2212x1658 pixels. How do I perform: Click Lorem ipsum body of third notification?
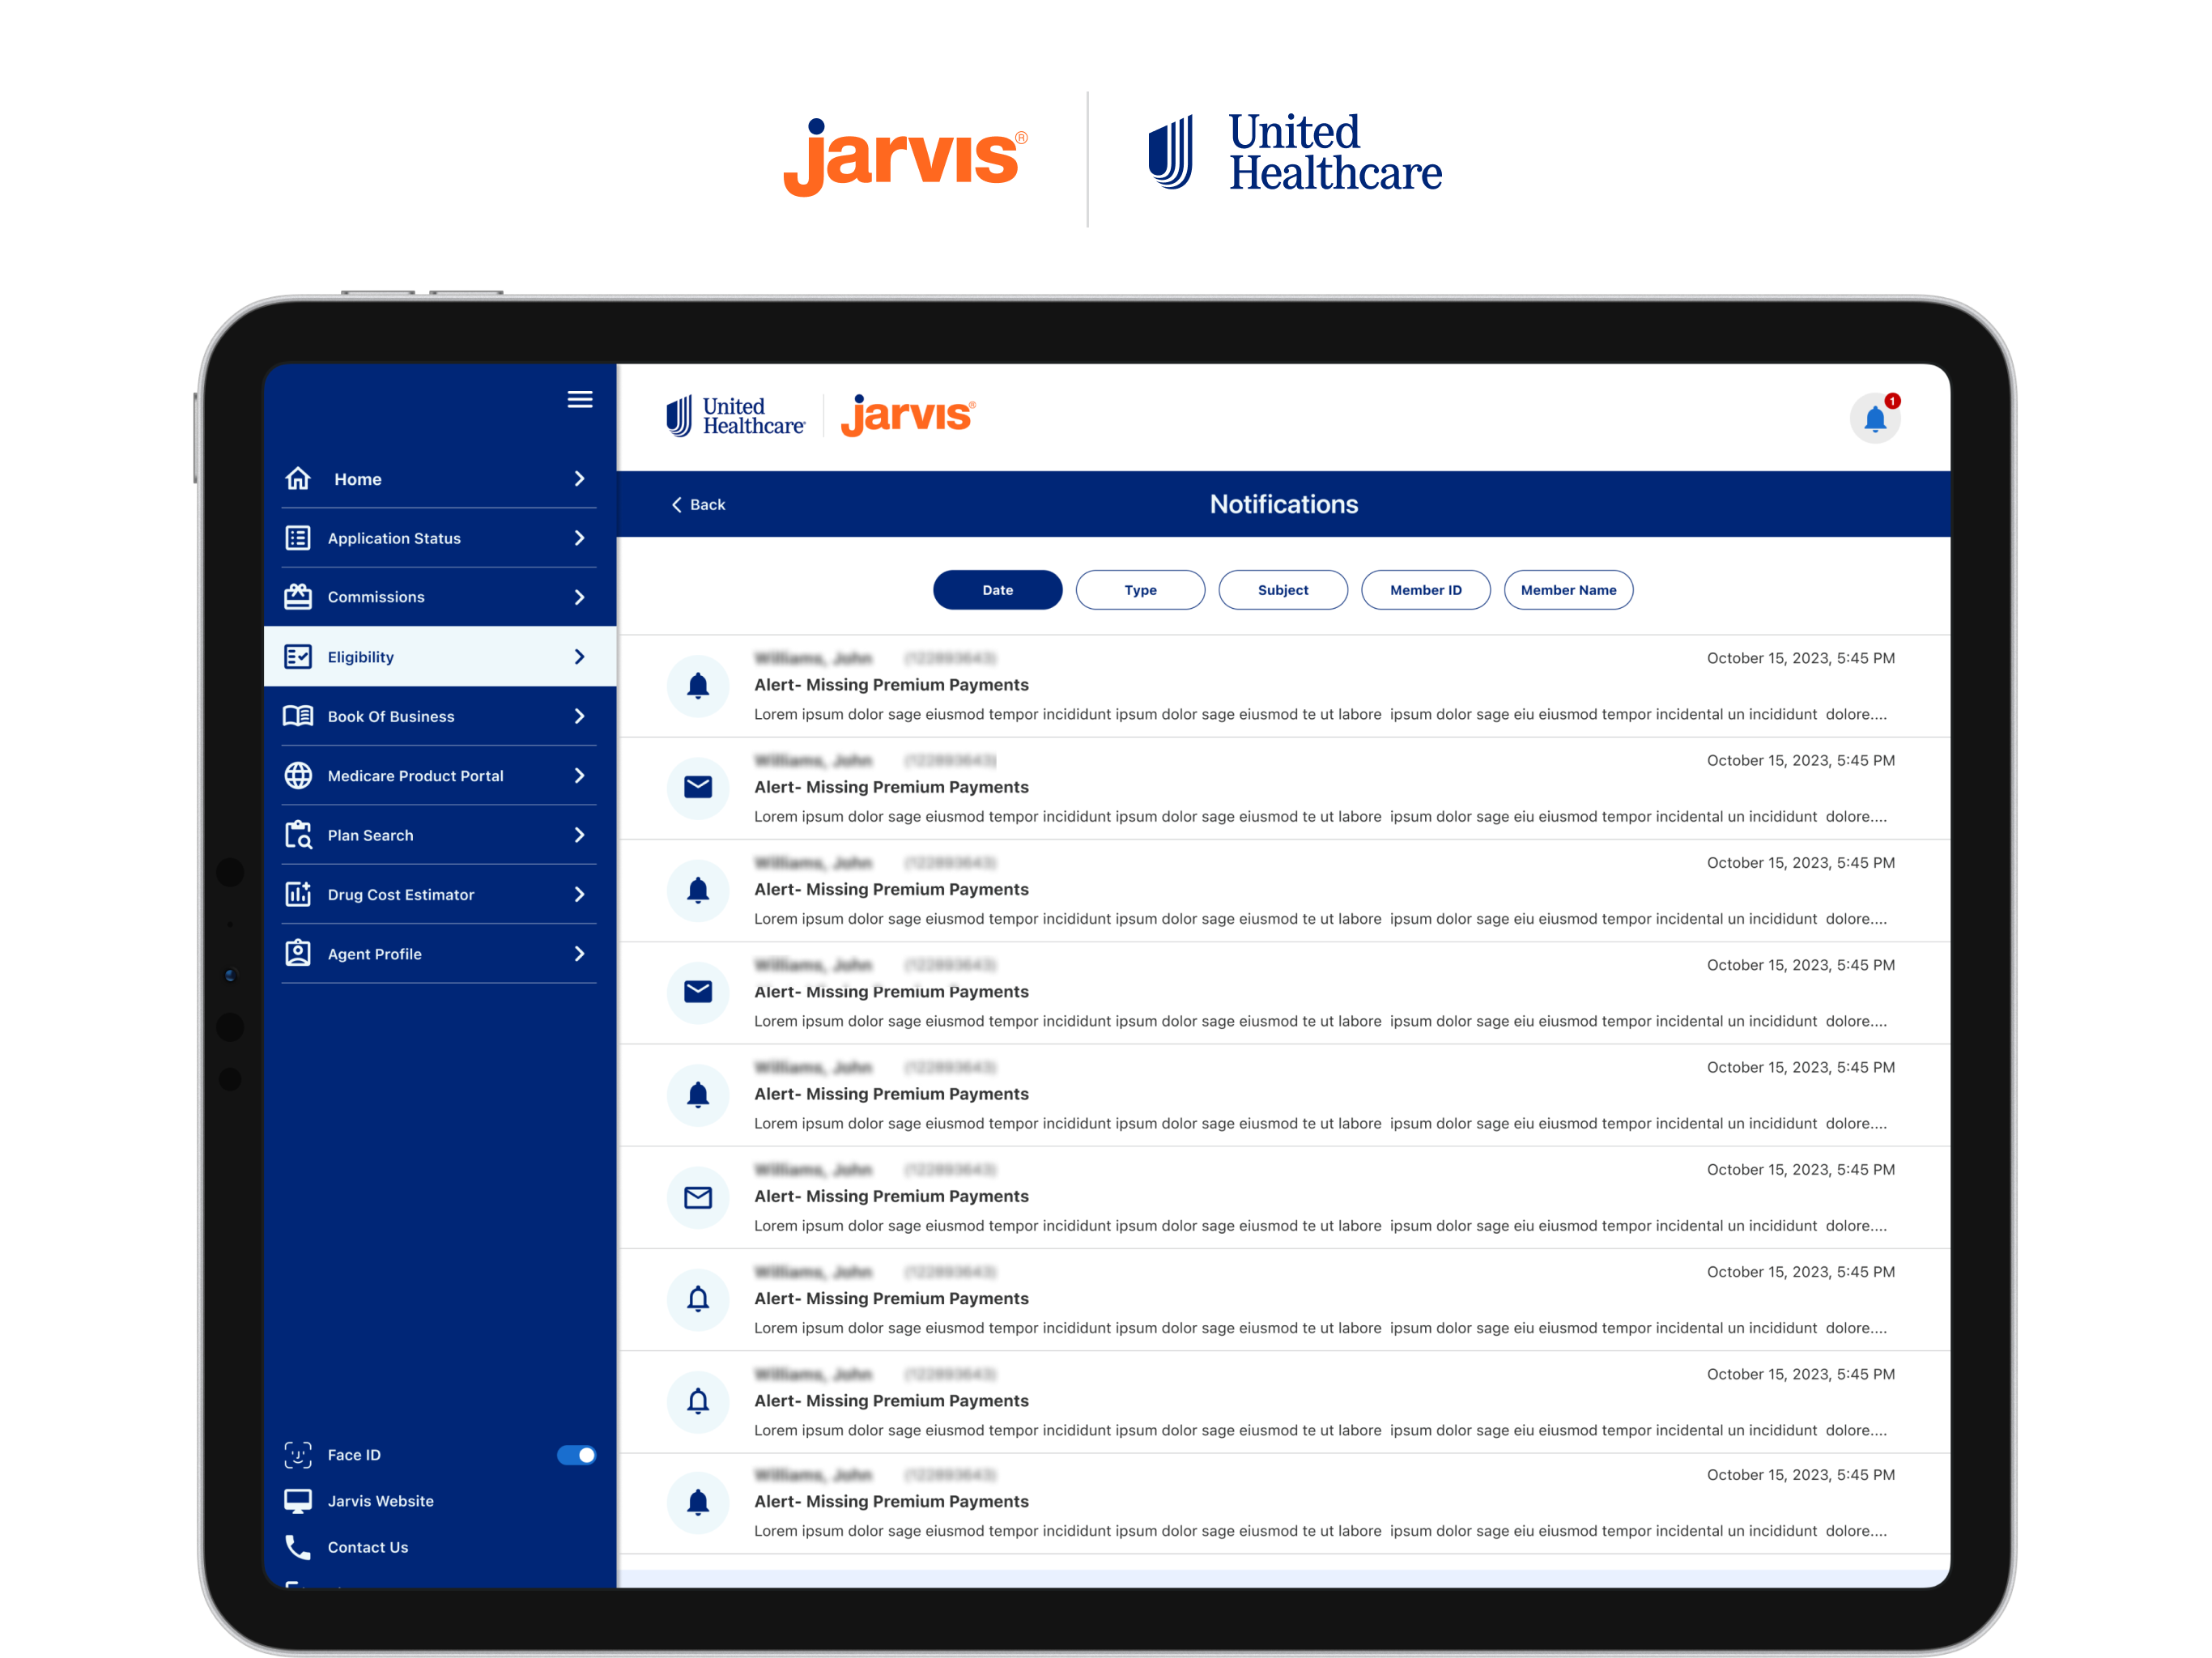(x=1320, y=919)
